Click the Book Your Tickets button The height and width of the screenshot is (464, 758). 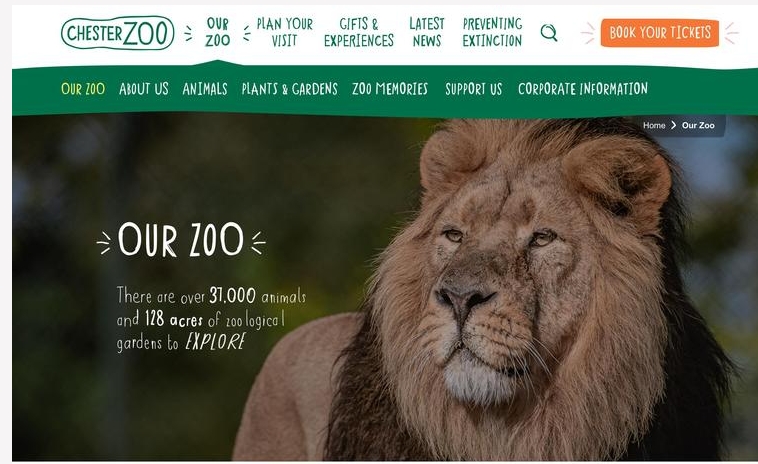(x=659, y=33)
